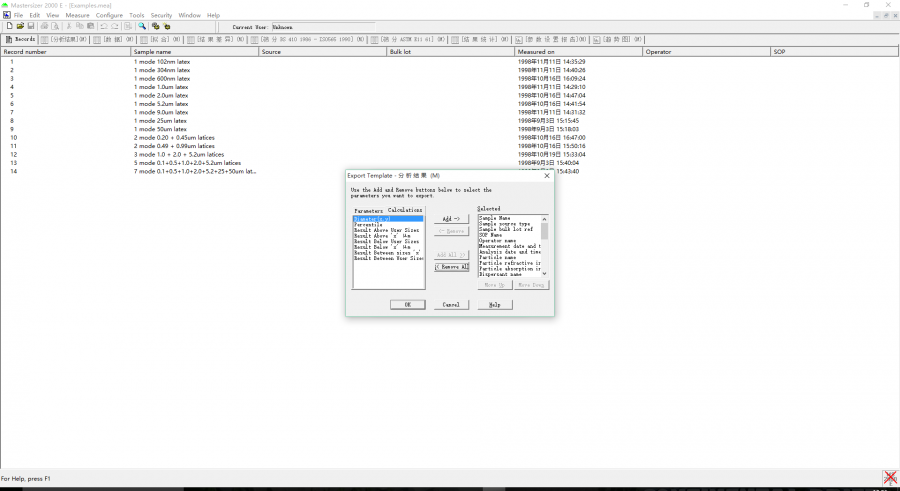Select the Parameters tab in Export Template
This screenshot has height=491, width=900.
(368, 211)
